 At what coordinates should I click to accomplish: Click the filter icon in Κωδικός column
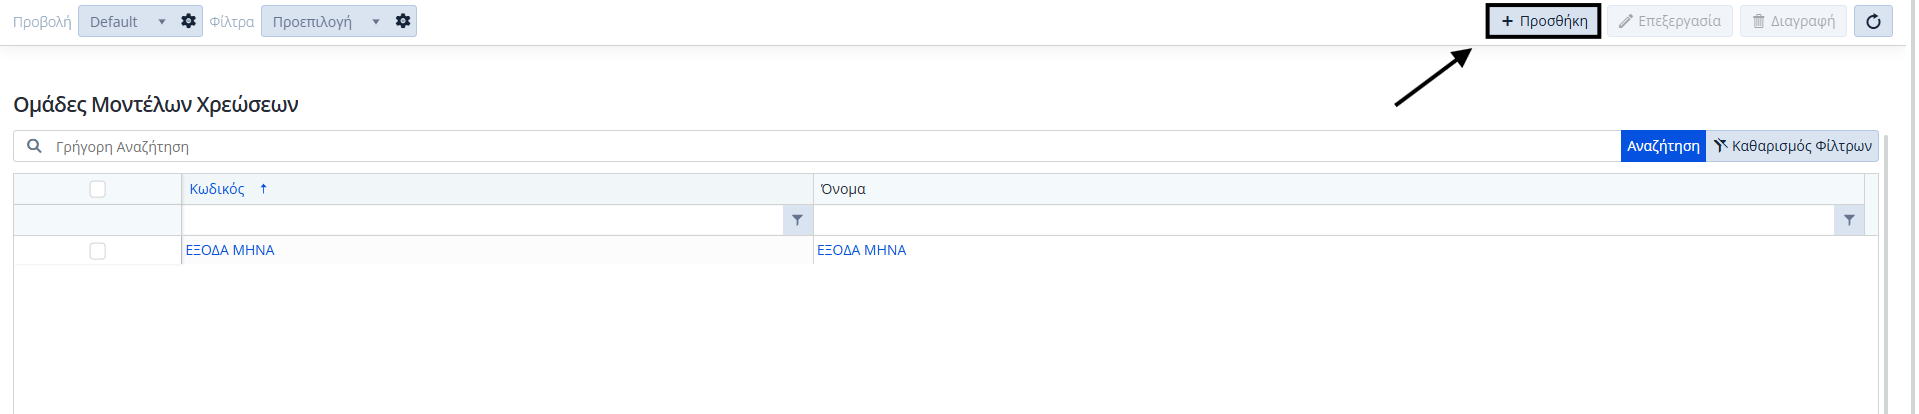(797, 220)
